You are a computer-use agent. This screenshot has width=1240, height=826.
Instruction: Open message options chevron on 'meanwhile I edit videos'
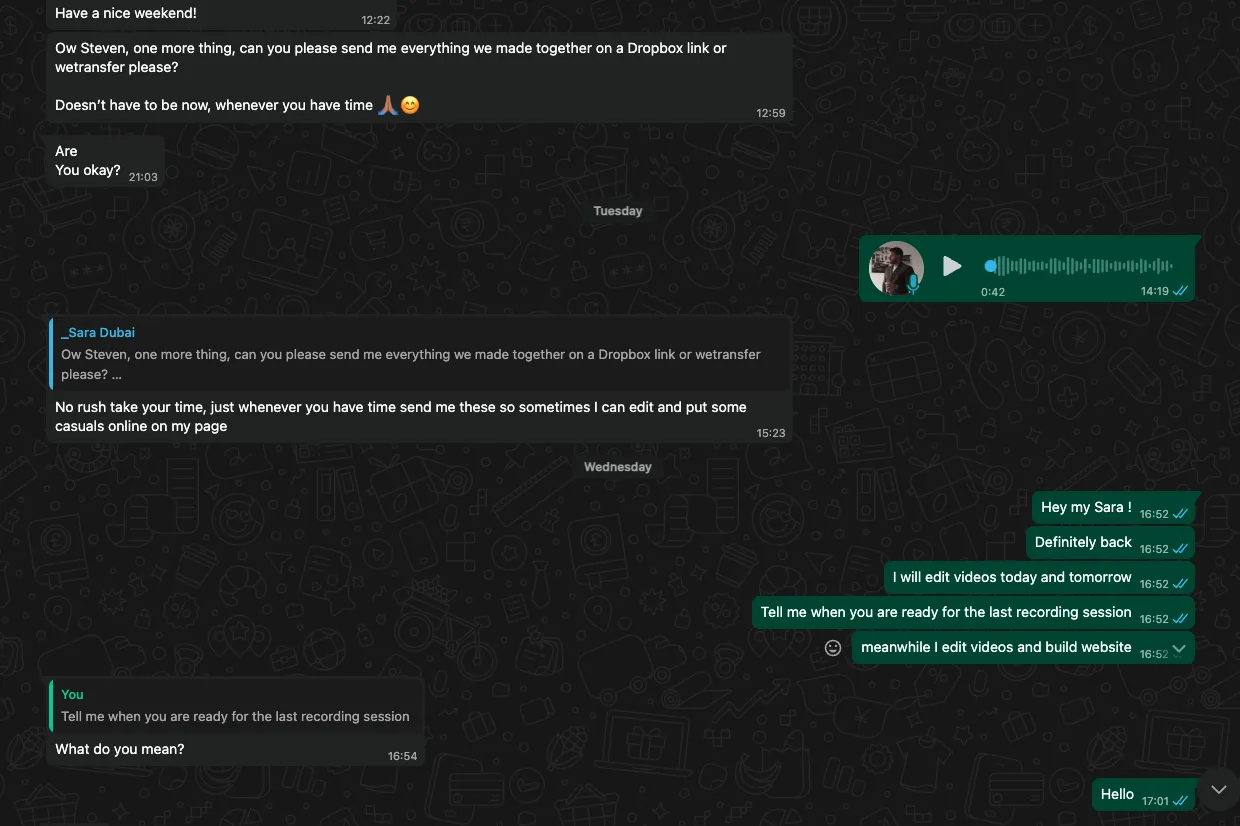pos(1179,648)
